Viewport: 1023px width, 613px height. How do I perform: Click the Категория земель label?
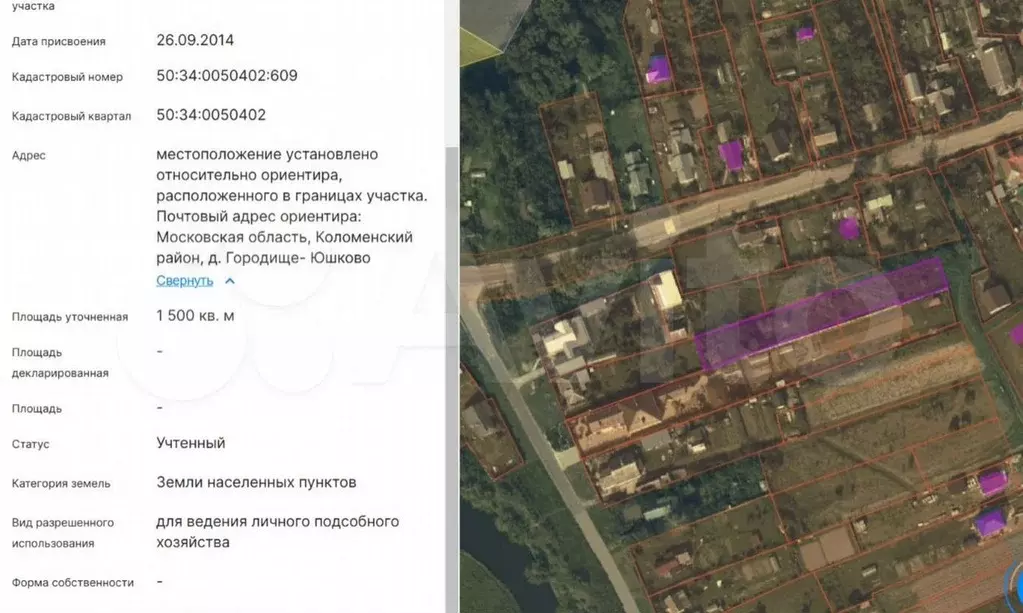[x=61, y=483]
